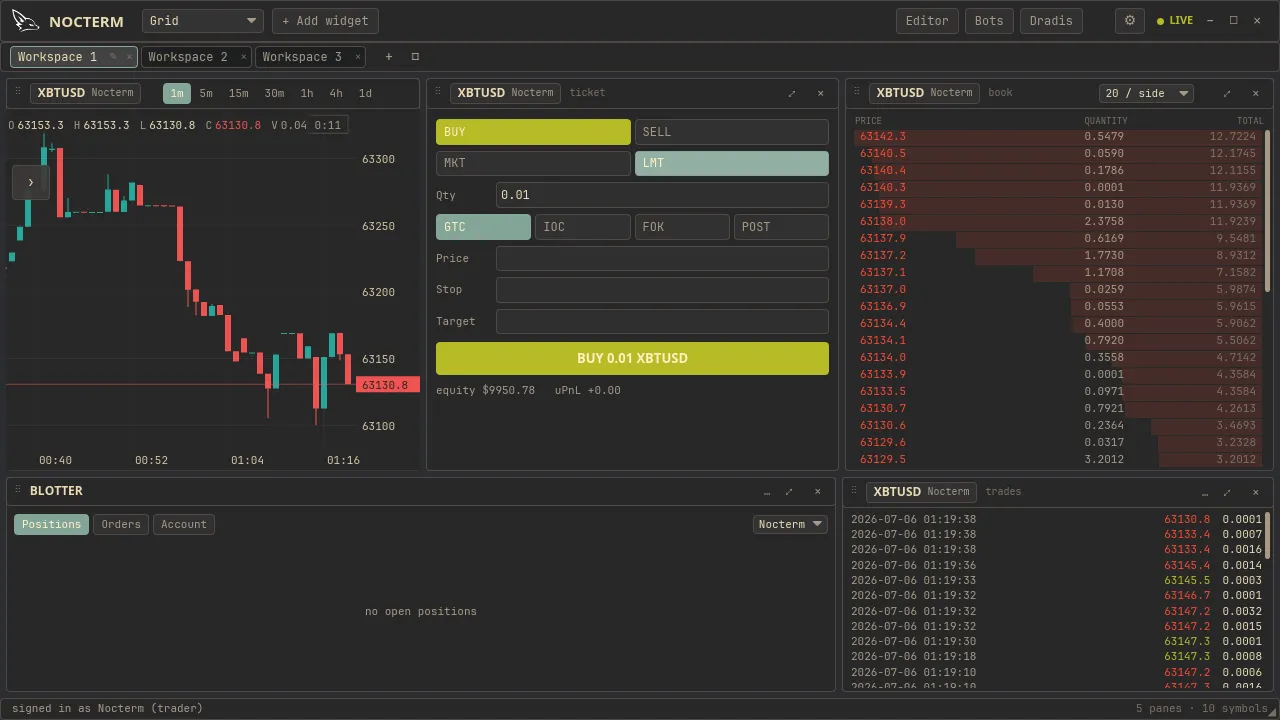Open the Orders tab in Blotter

[x=121, y=524]
